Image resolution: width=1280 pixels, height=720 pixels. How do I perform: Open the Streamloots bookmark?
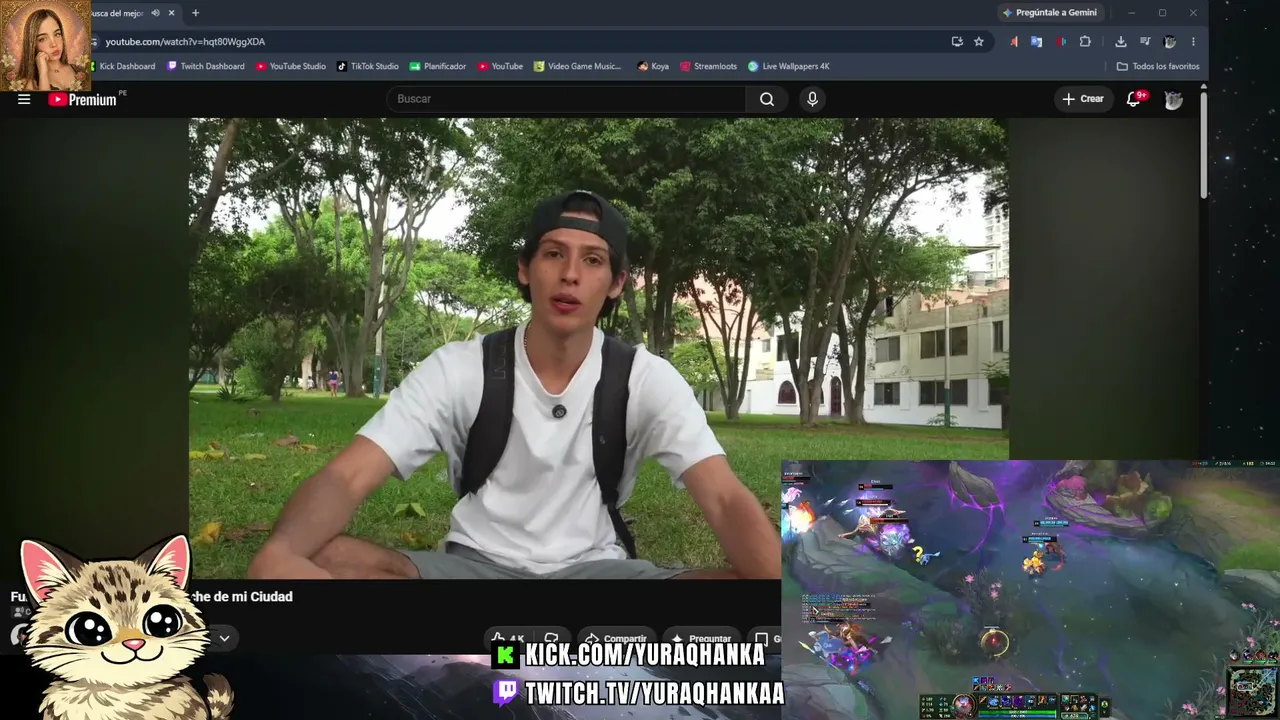pyautogui.click(x=708, y=67)
